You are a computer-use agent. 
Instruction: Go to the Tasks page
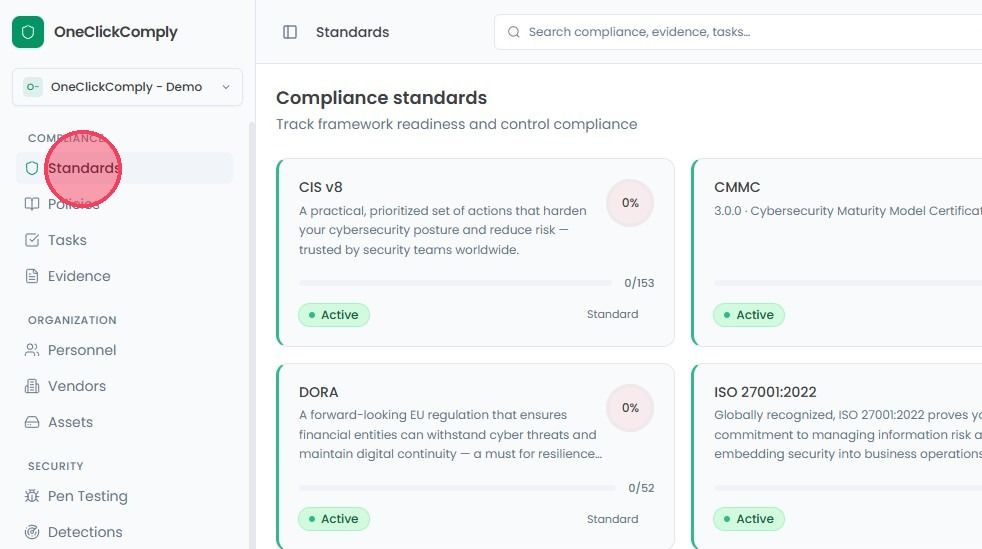[x=125, y=240]
